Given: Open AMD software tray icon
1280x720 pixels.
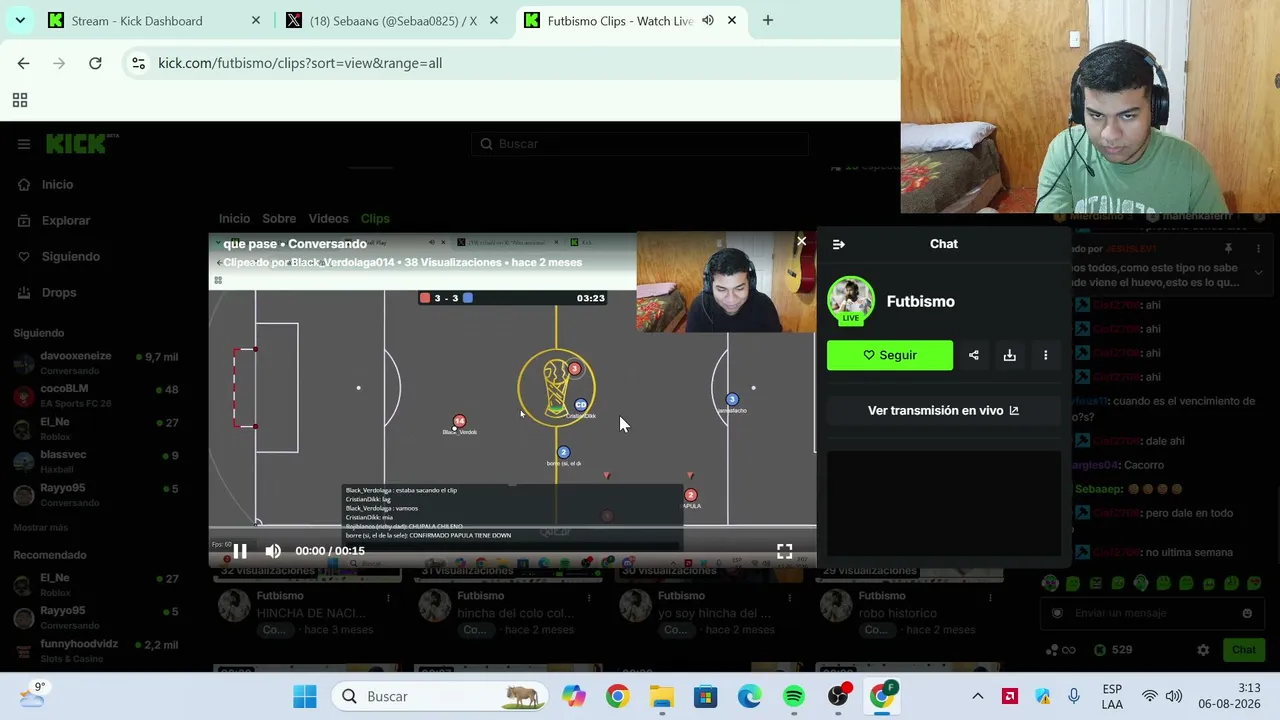Looking at the screenshot, I should 1010,696.
